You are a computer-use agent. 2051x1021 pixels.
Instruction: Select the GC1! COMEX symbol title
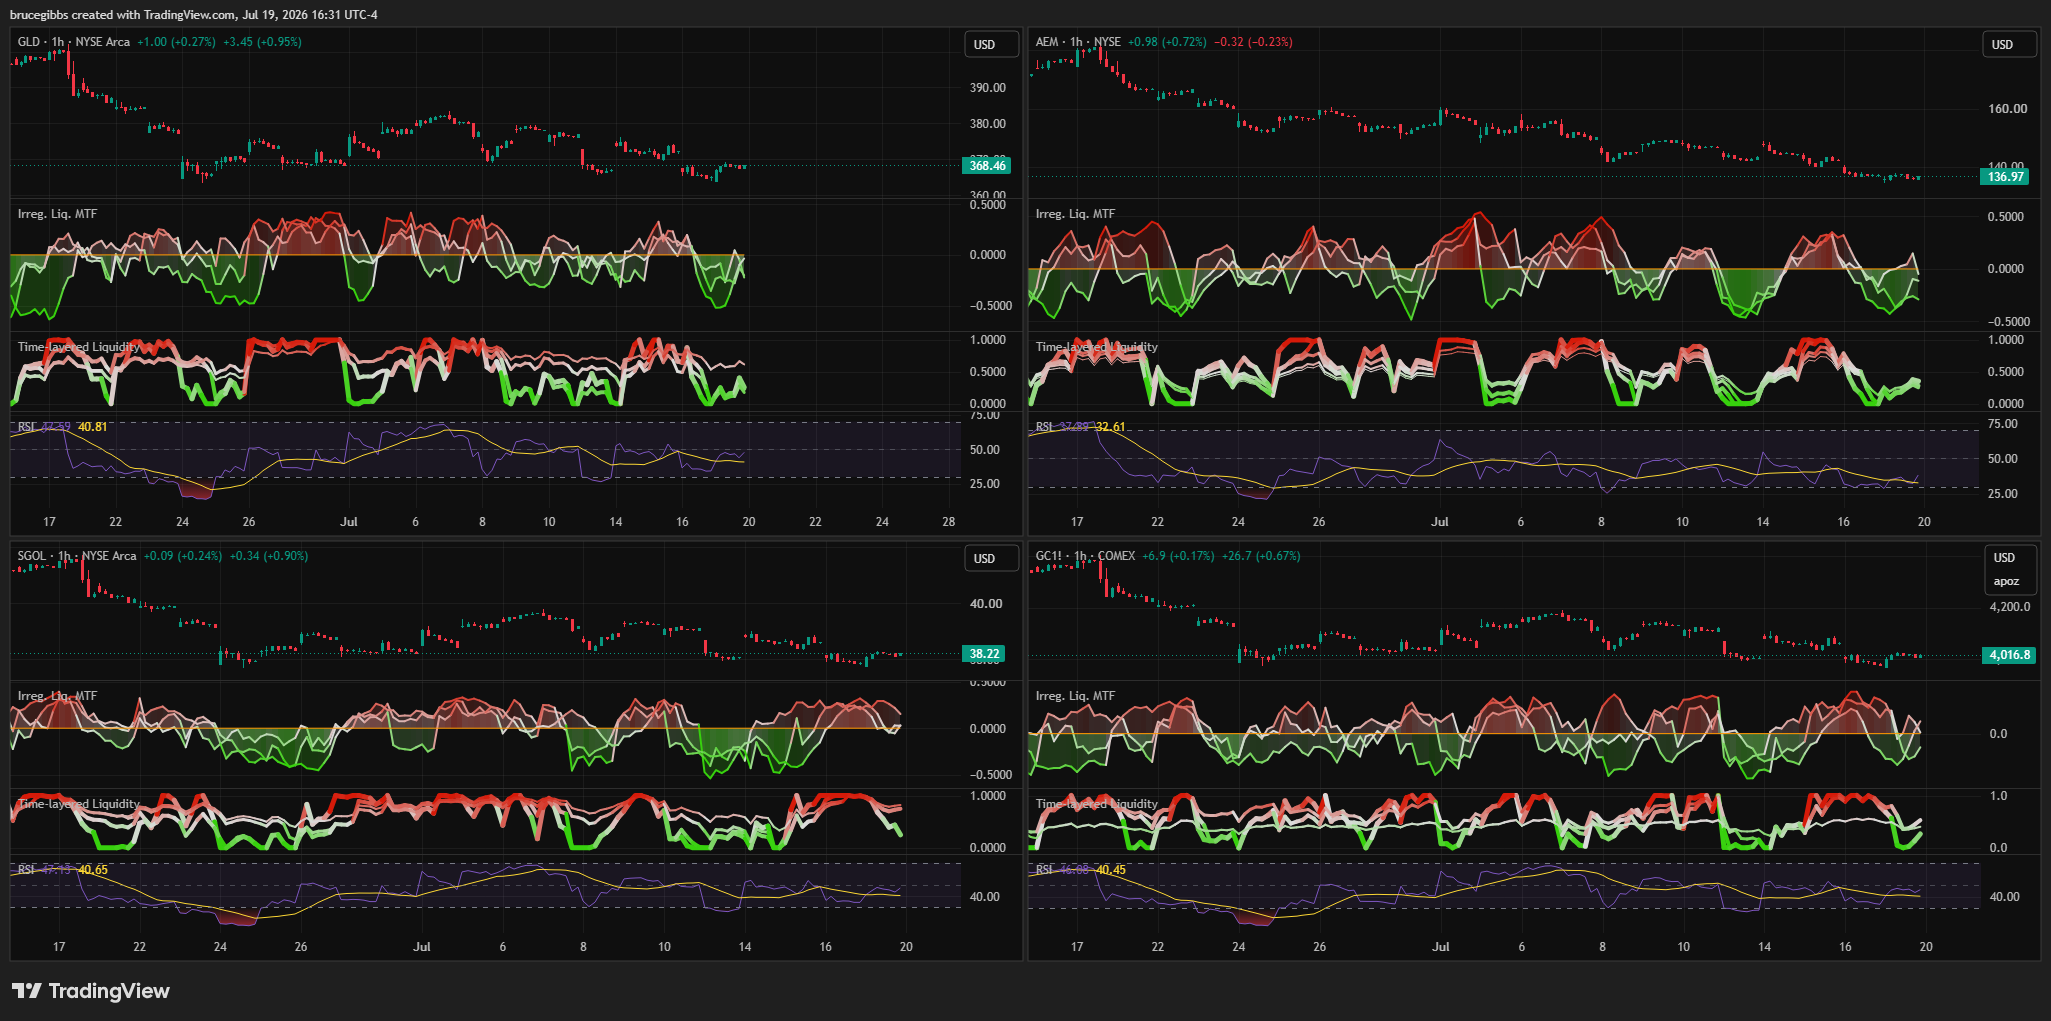[1085, 556]
